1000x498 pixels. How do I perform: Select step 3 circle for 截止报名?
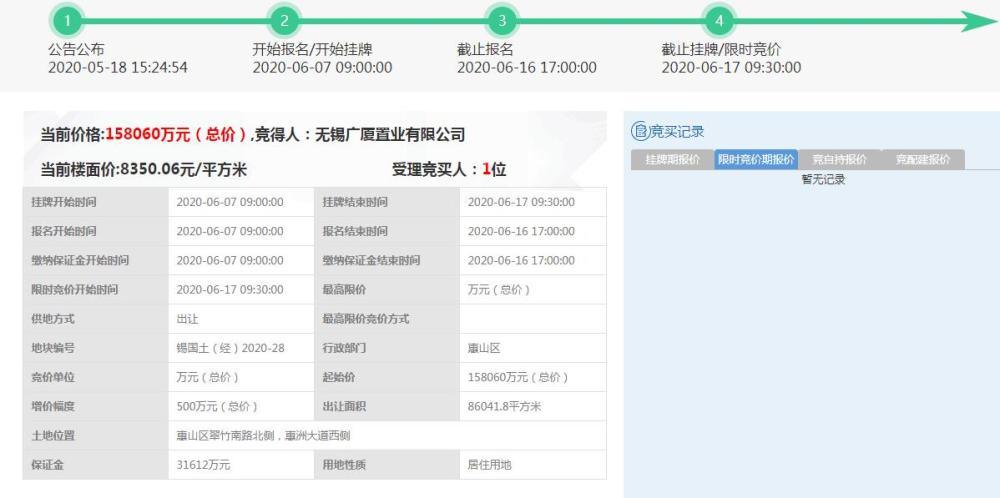tap(502, 21)
